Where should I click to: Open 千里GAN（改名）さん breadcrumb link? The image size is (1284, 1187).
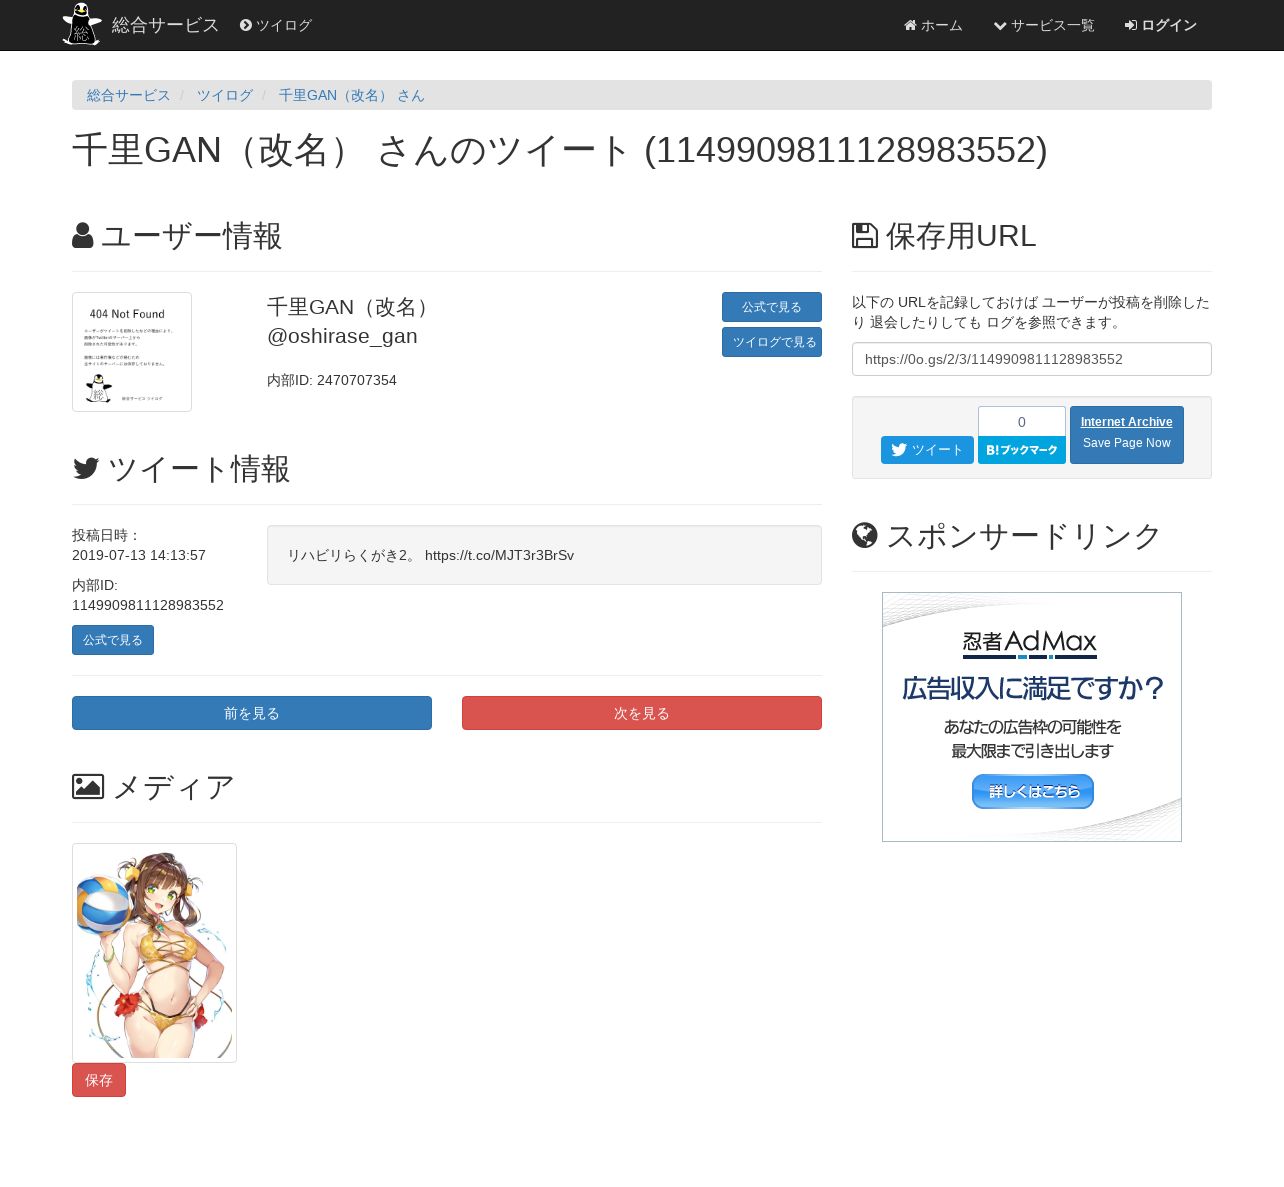click(351, 95)
